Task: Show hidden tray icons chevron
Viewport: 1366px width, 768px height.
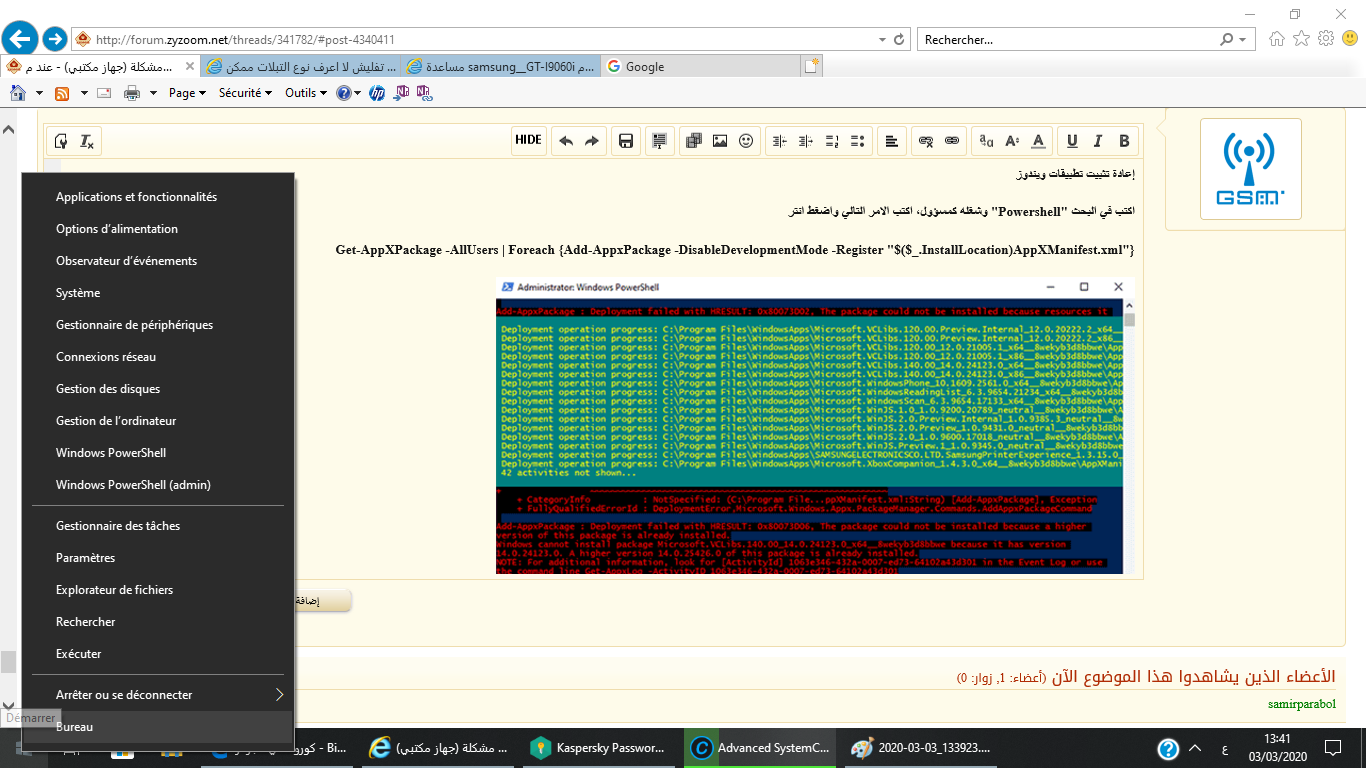Action: tap(1197, 747)
